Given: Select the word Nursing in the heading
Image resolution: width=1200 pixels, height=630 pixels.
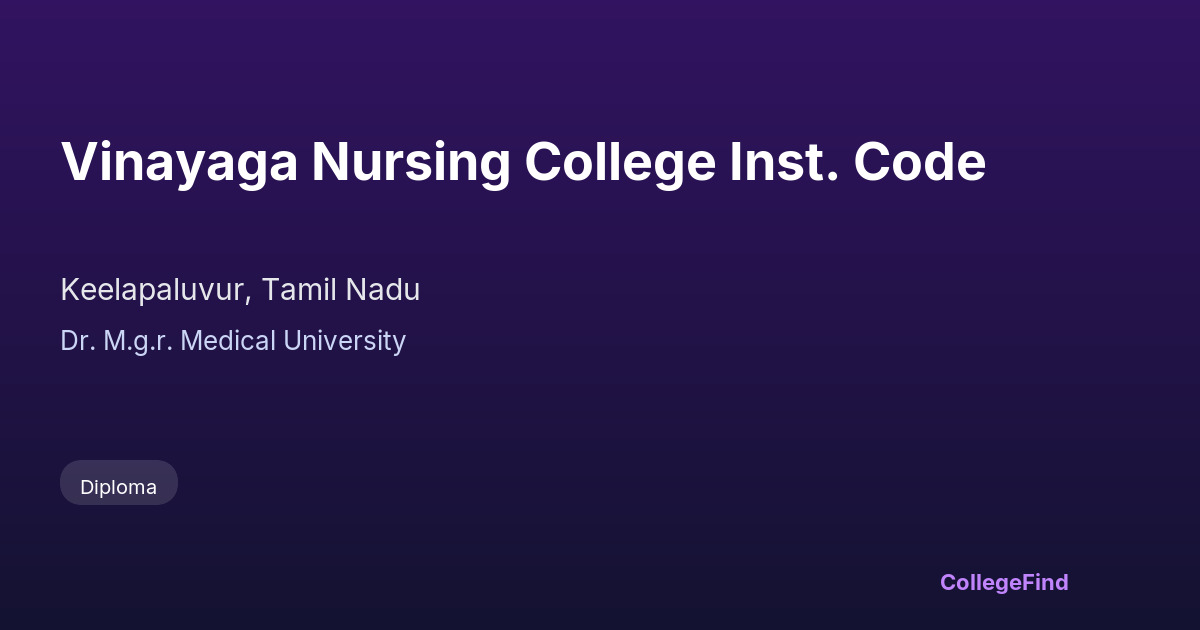Looking at the screenshot, I should click(410, 162).
